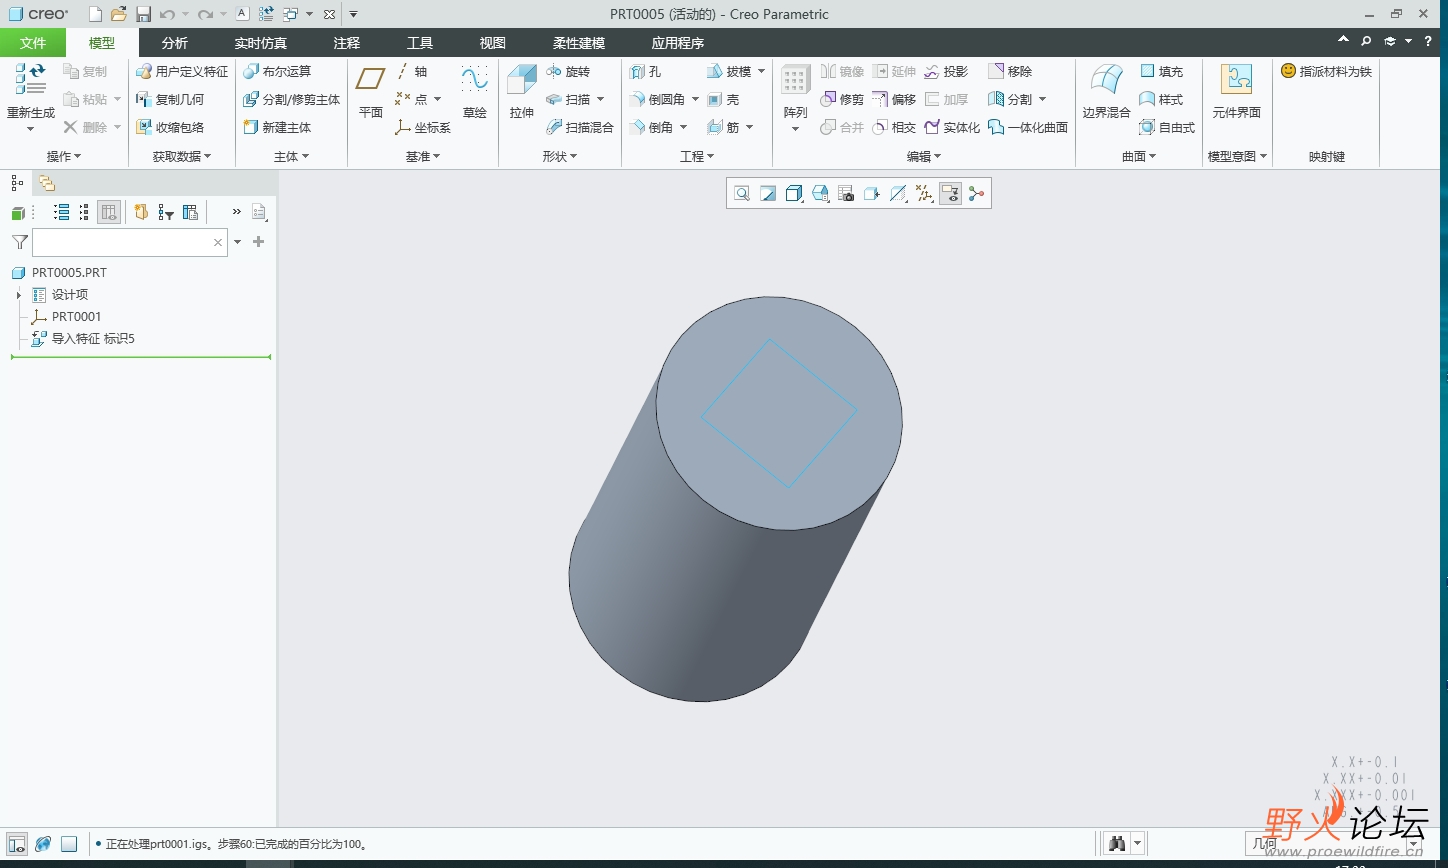Open saved orientations in graphics toolbar
Viewport: 1448px width, 868px height.
click(x=820, y=194)
